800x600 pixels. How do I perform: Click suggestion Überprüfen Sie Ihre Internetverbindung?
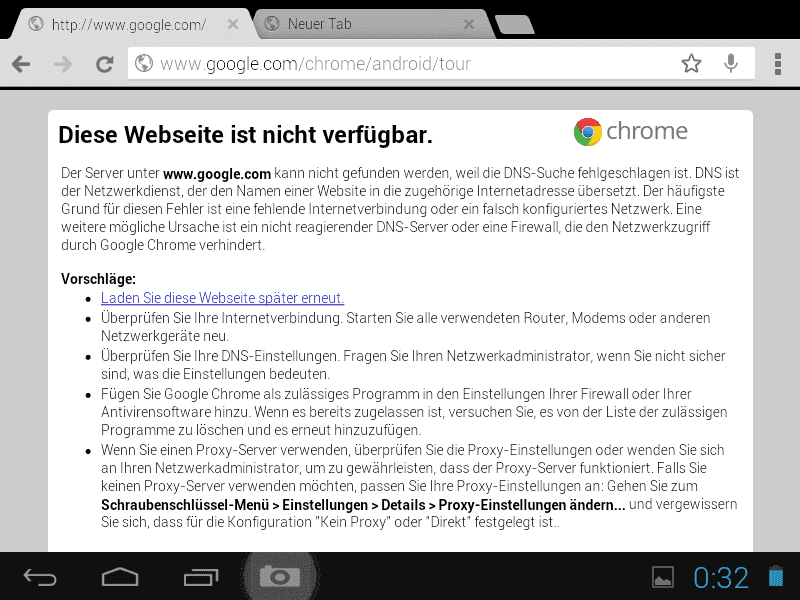point(406,327)
